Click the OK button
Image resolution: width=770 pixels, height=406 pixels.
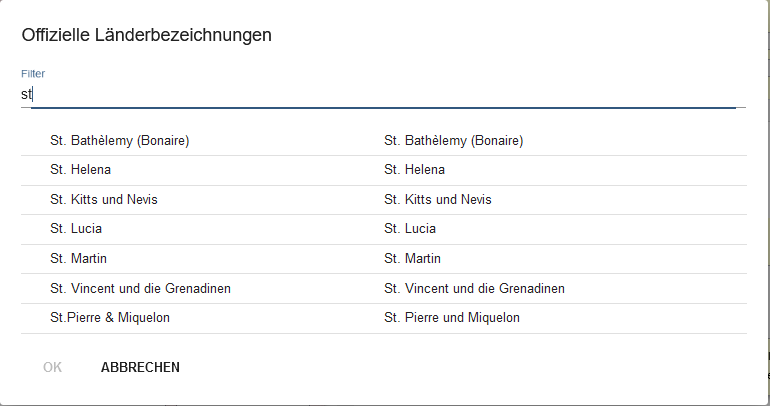[52, 367]
